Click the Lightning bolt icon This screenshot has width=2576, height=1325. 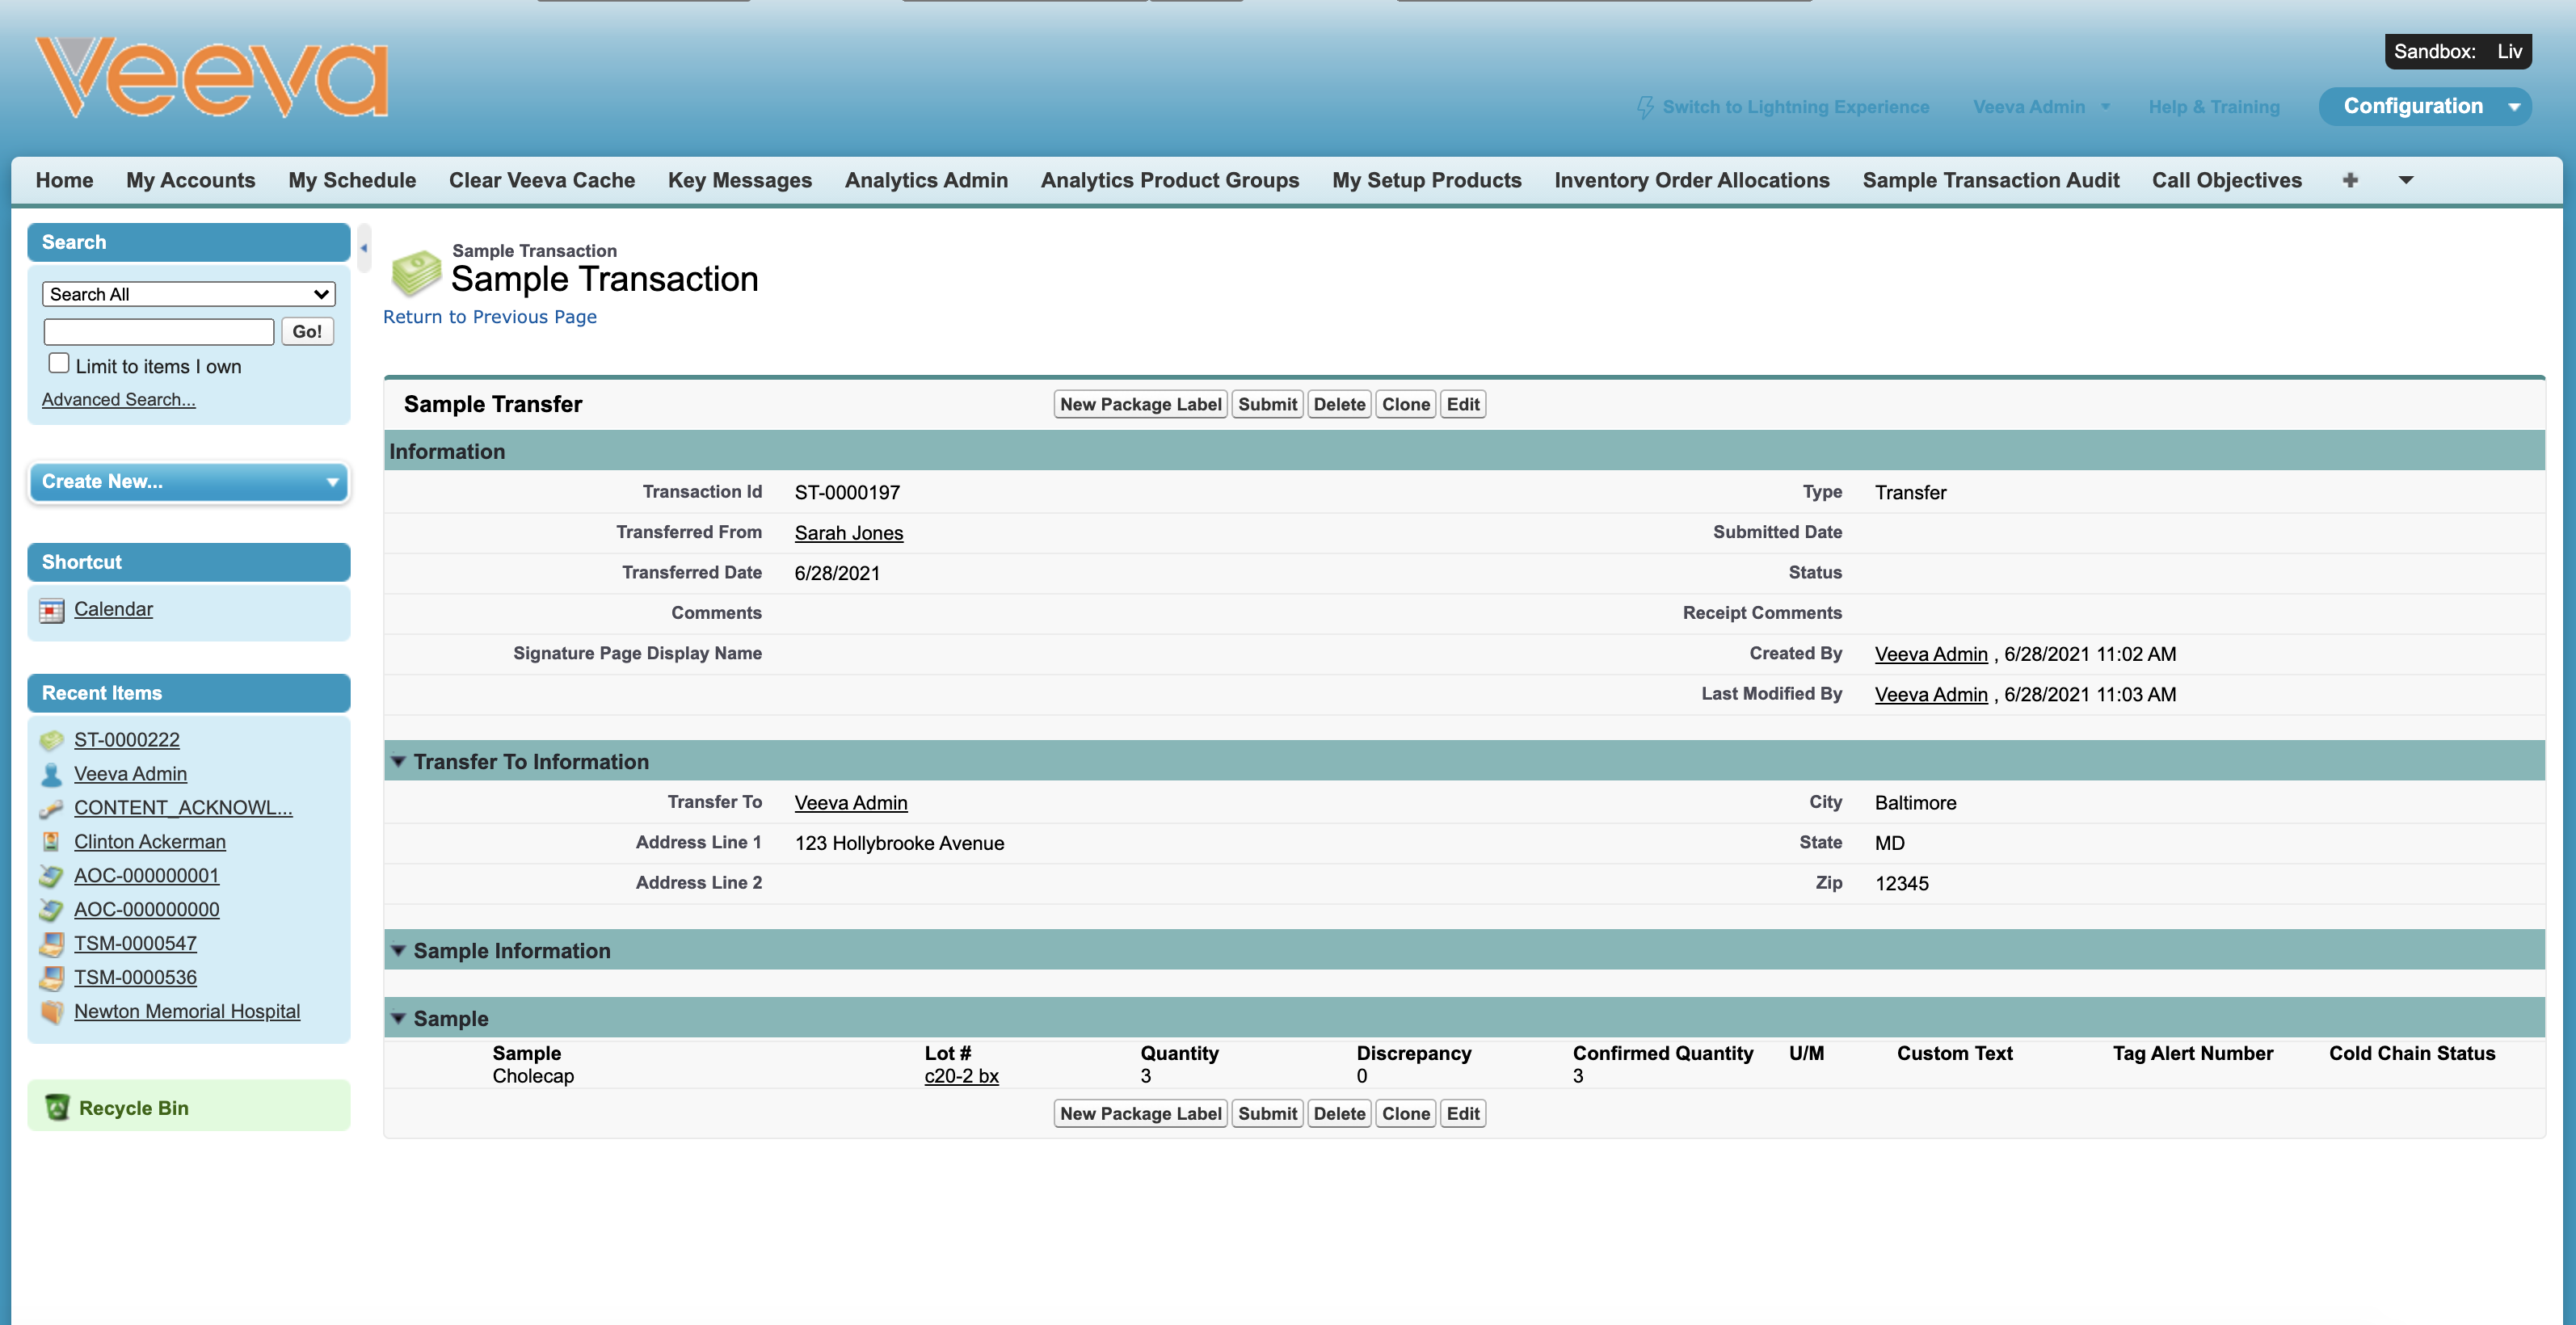click(x=1644, y=107)
